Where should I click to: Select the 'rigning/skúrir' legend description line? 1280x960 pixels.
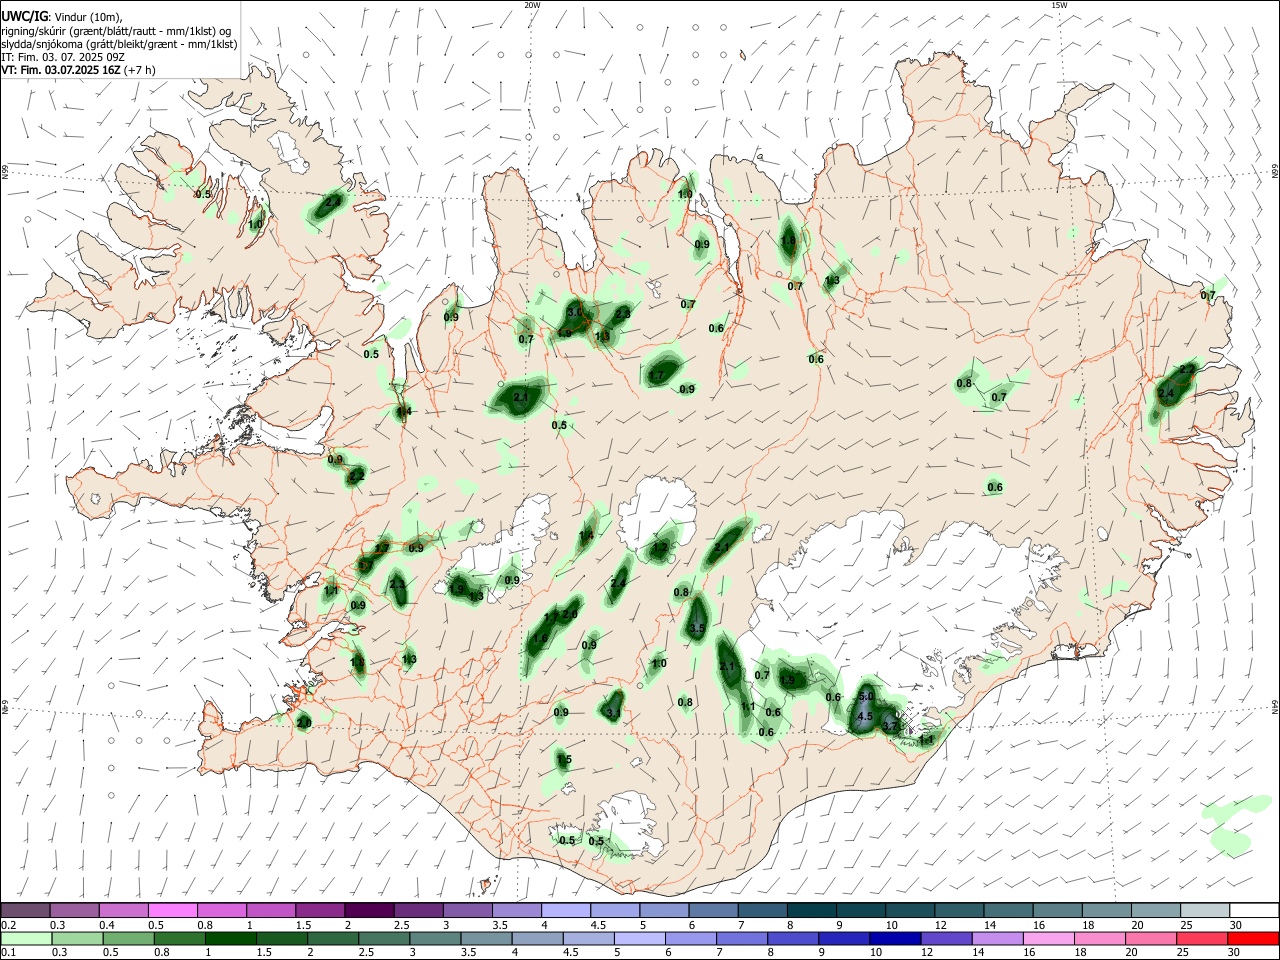(118, 31)
